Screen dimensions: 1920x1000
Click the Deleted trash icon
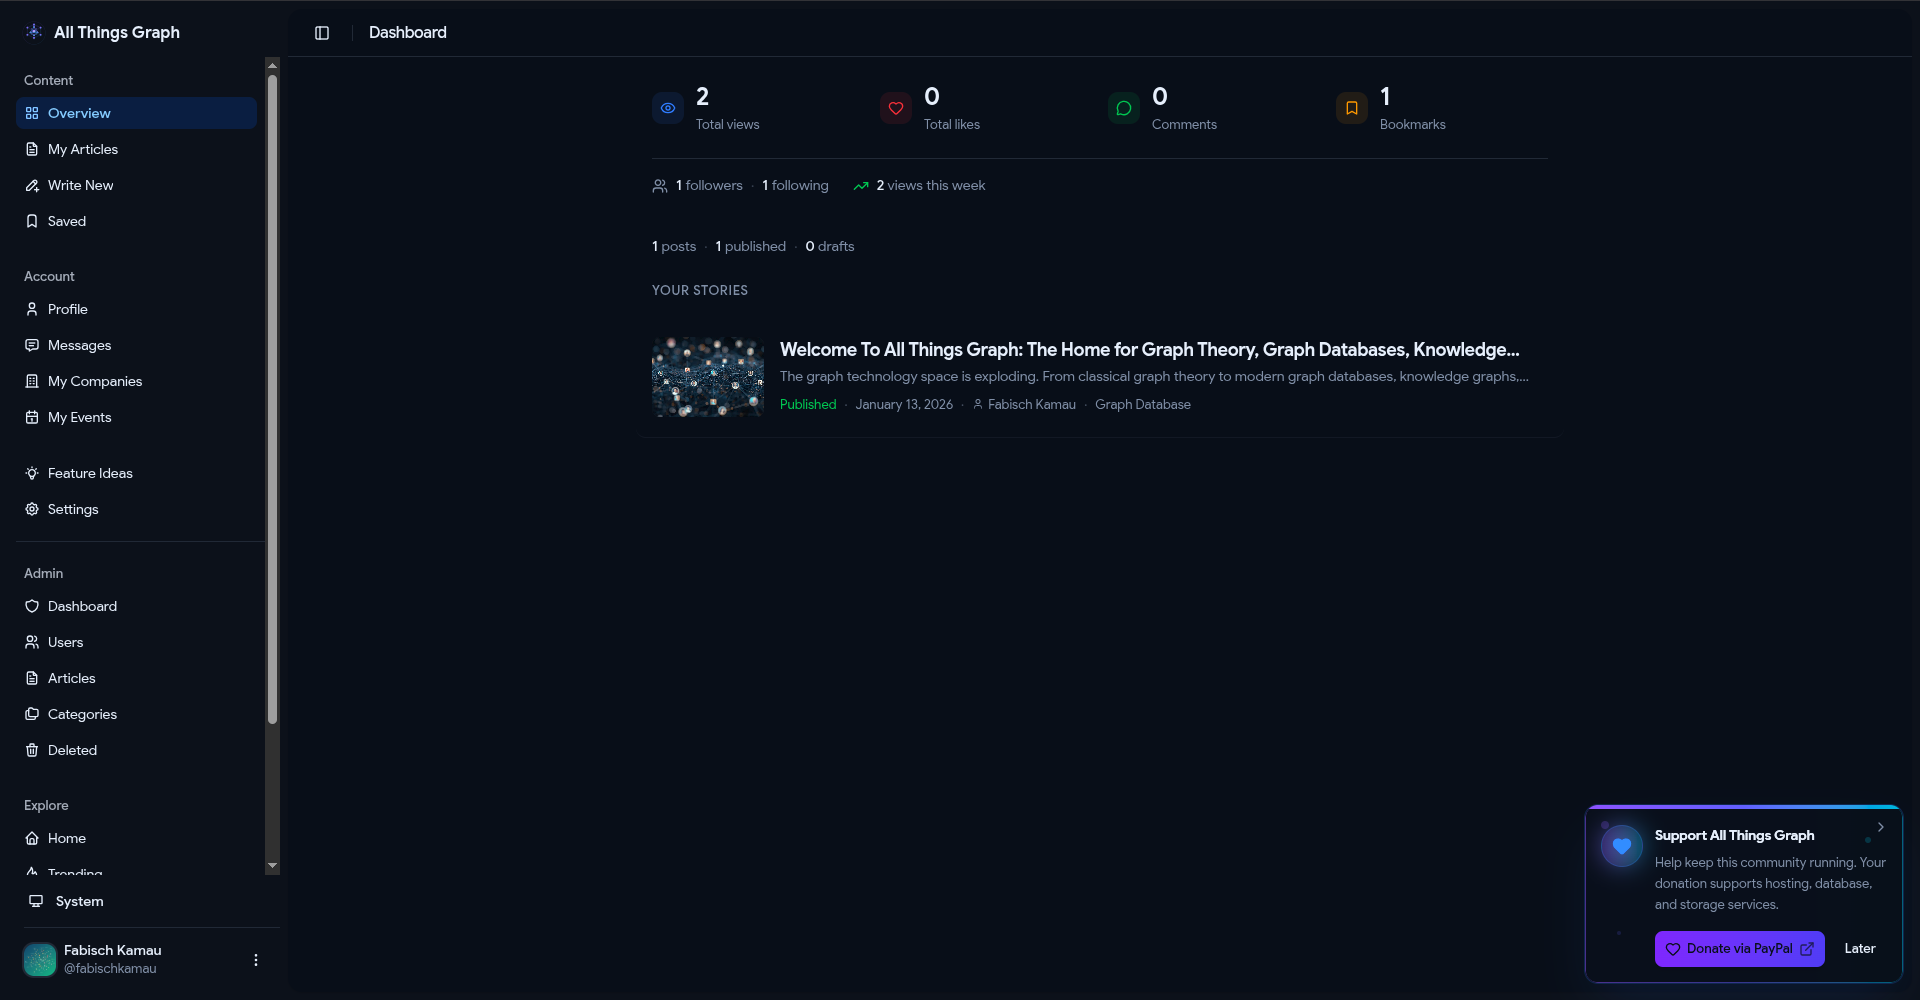pyautogui.click(x=32, y=750)
